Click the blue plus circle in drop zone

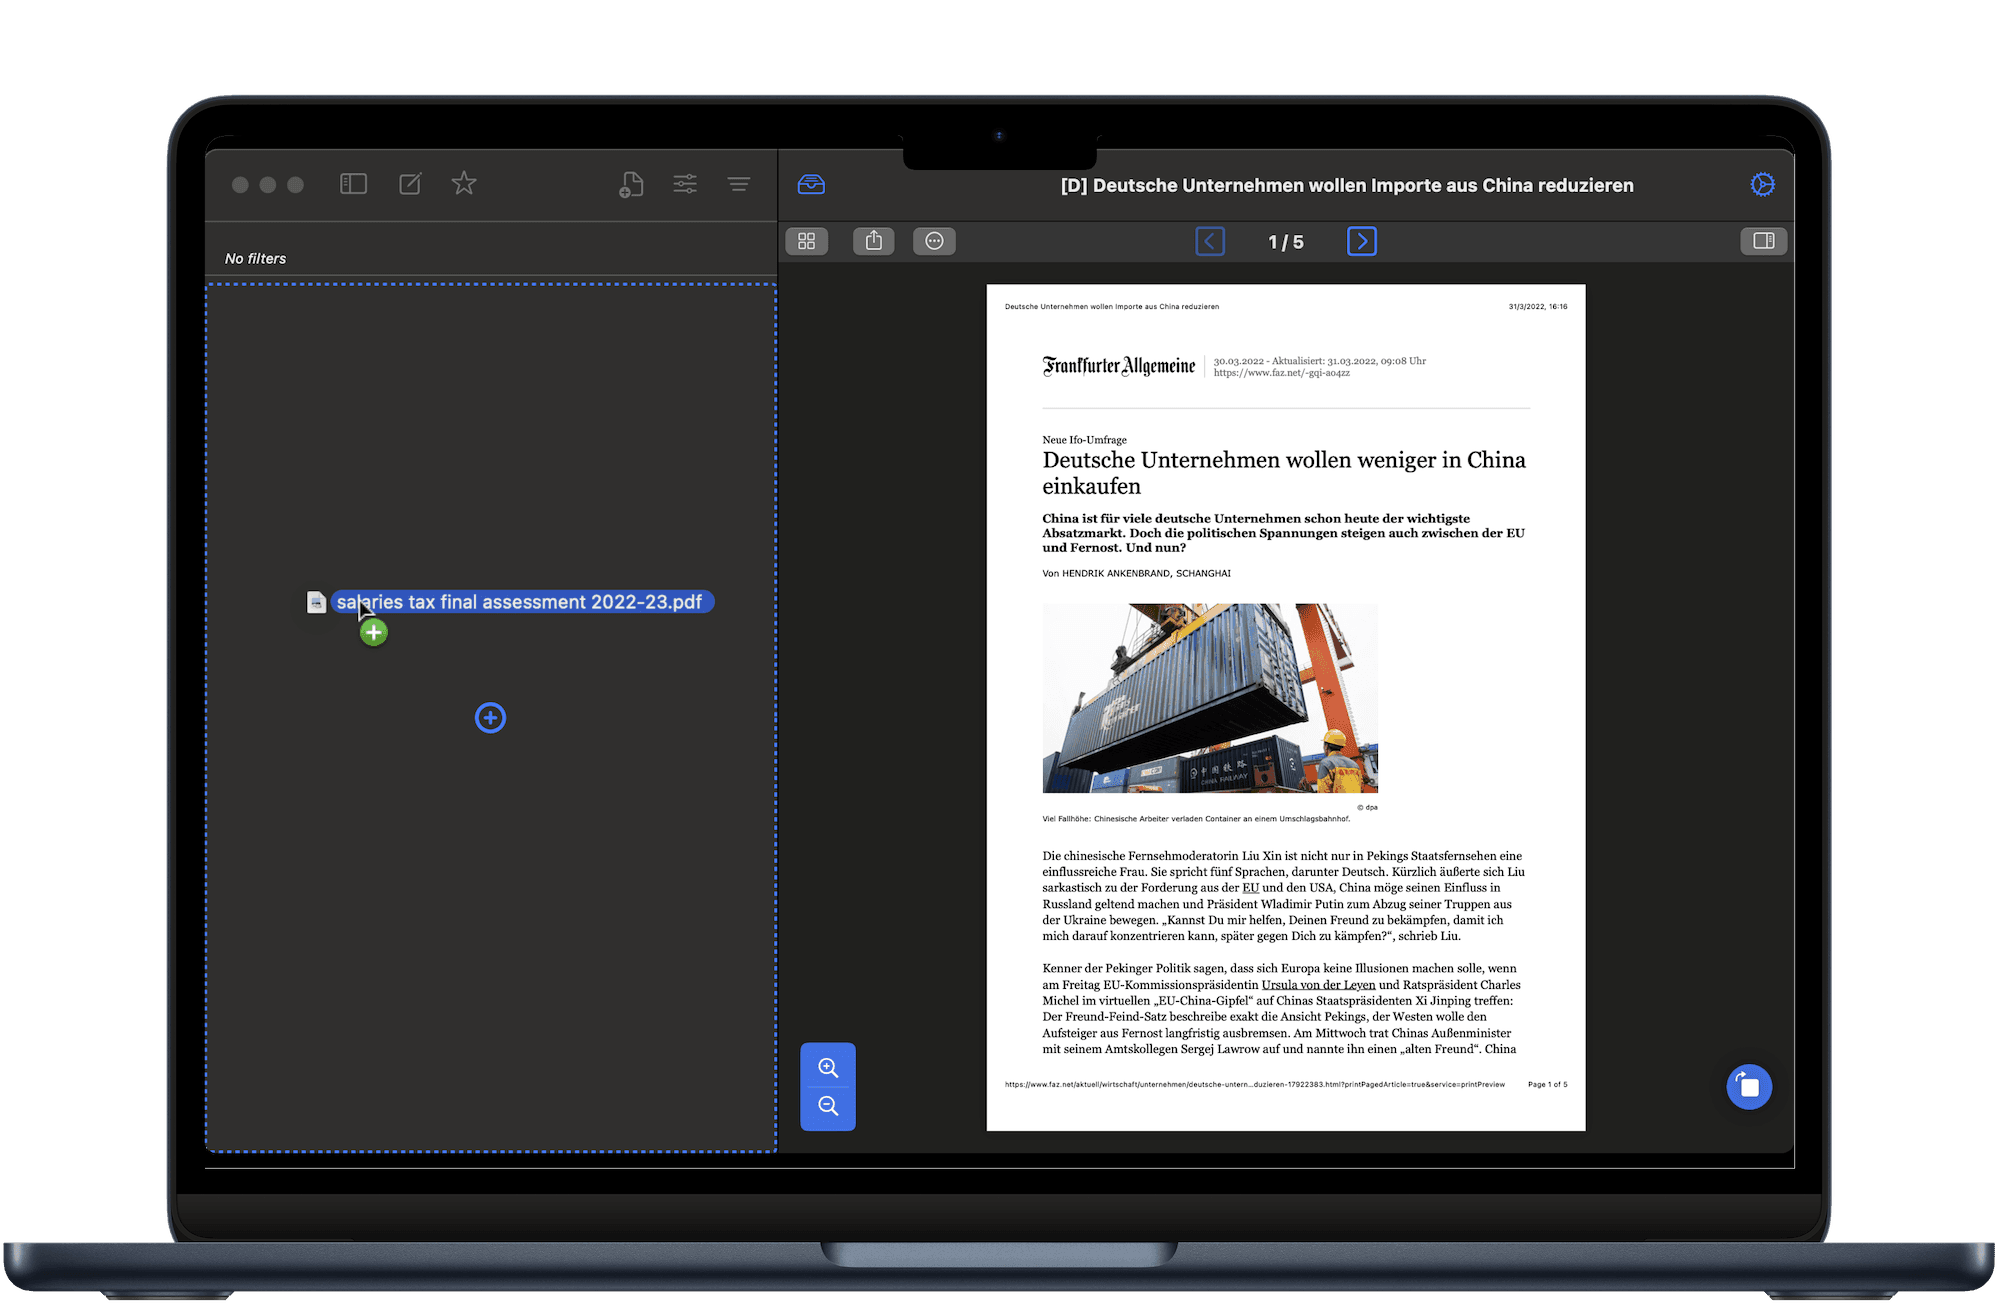(x=490, y=718)
